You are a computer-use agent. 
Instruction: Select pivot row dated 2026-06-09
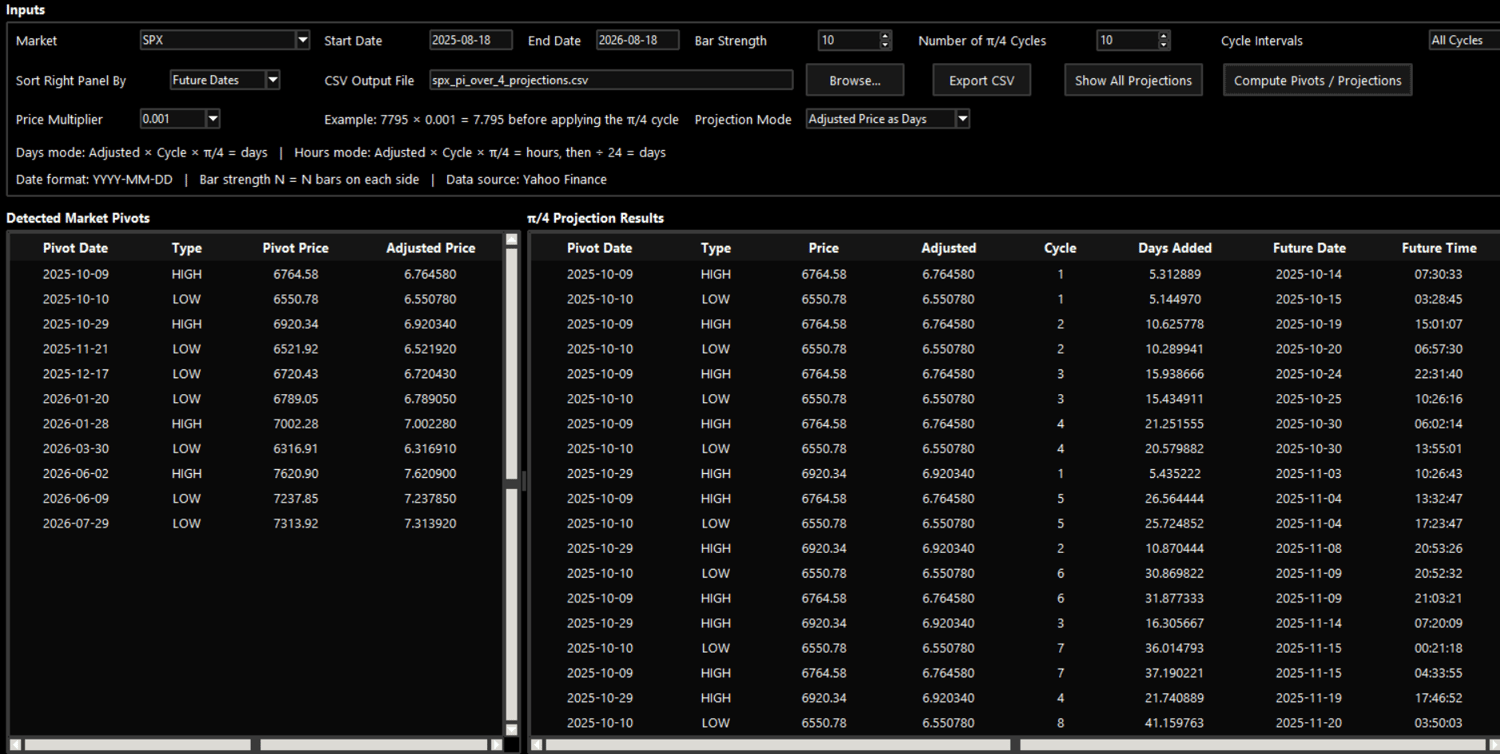256,499
